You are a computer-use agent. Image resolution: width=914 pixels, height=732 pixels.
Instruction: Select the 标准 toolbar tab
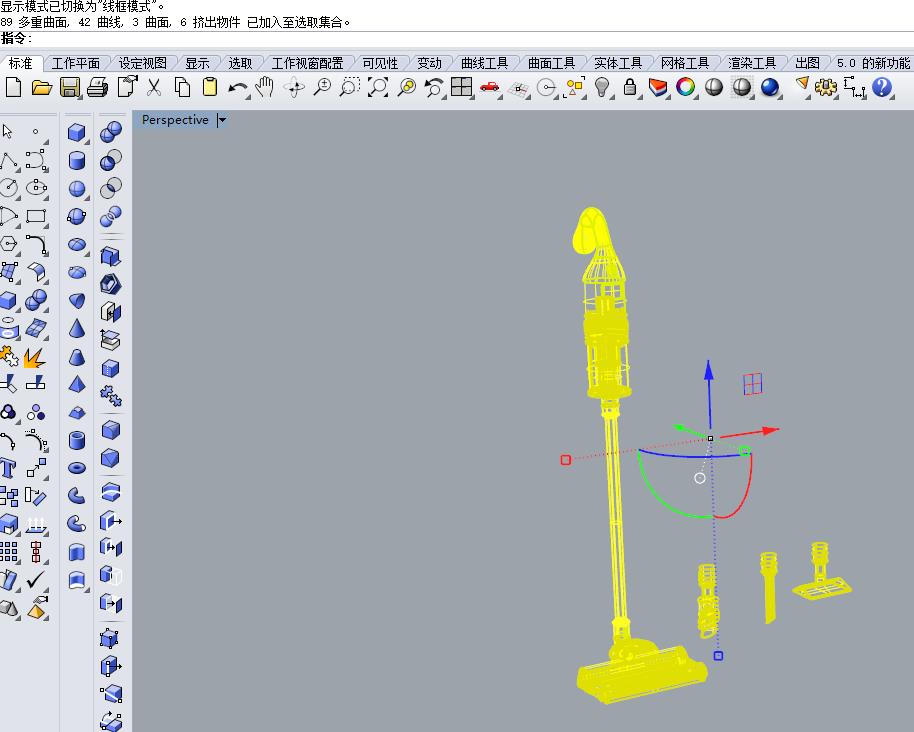click(20, 63)
